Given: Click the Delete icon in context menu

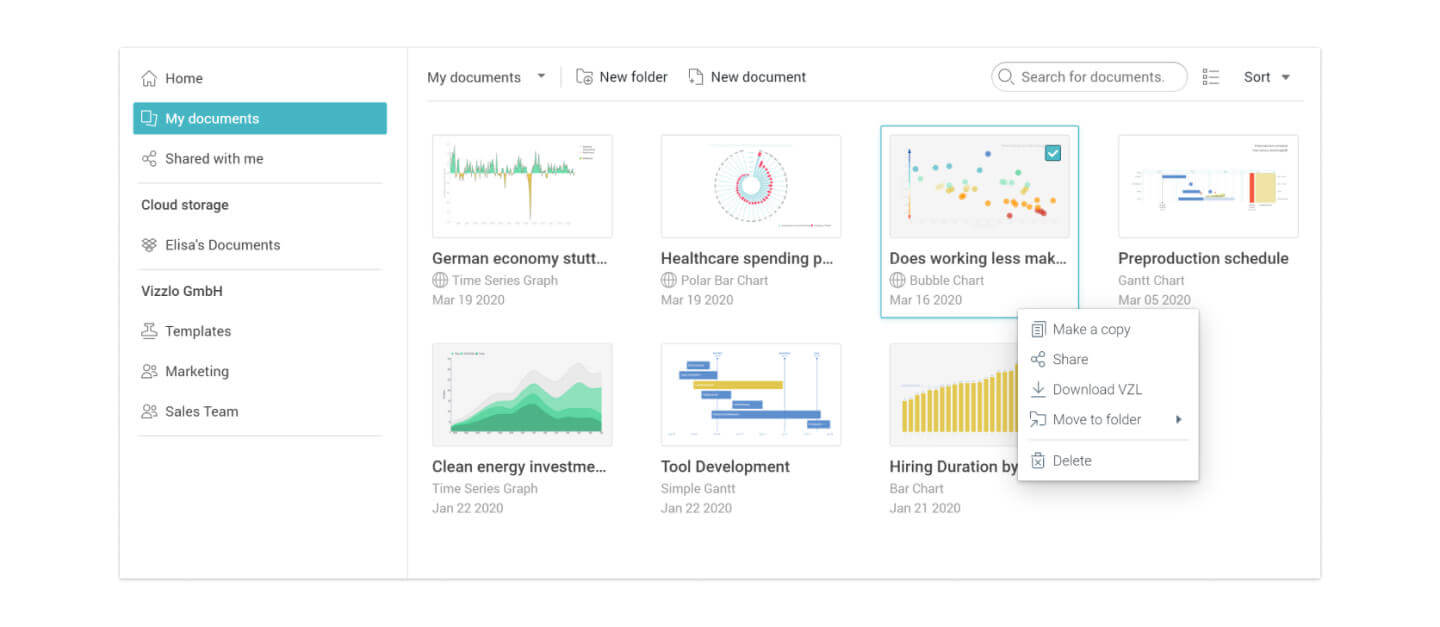Looking at the screenshot, I should [x=1038, y=461].
